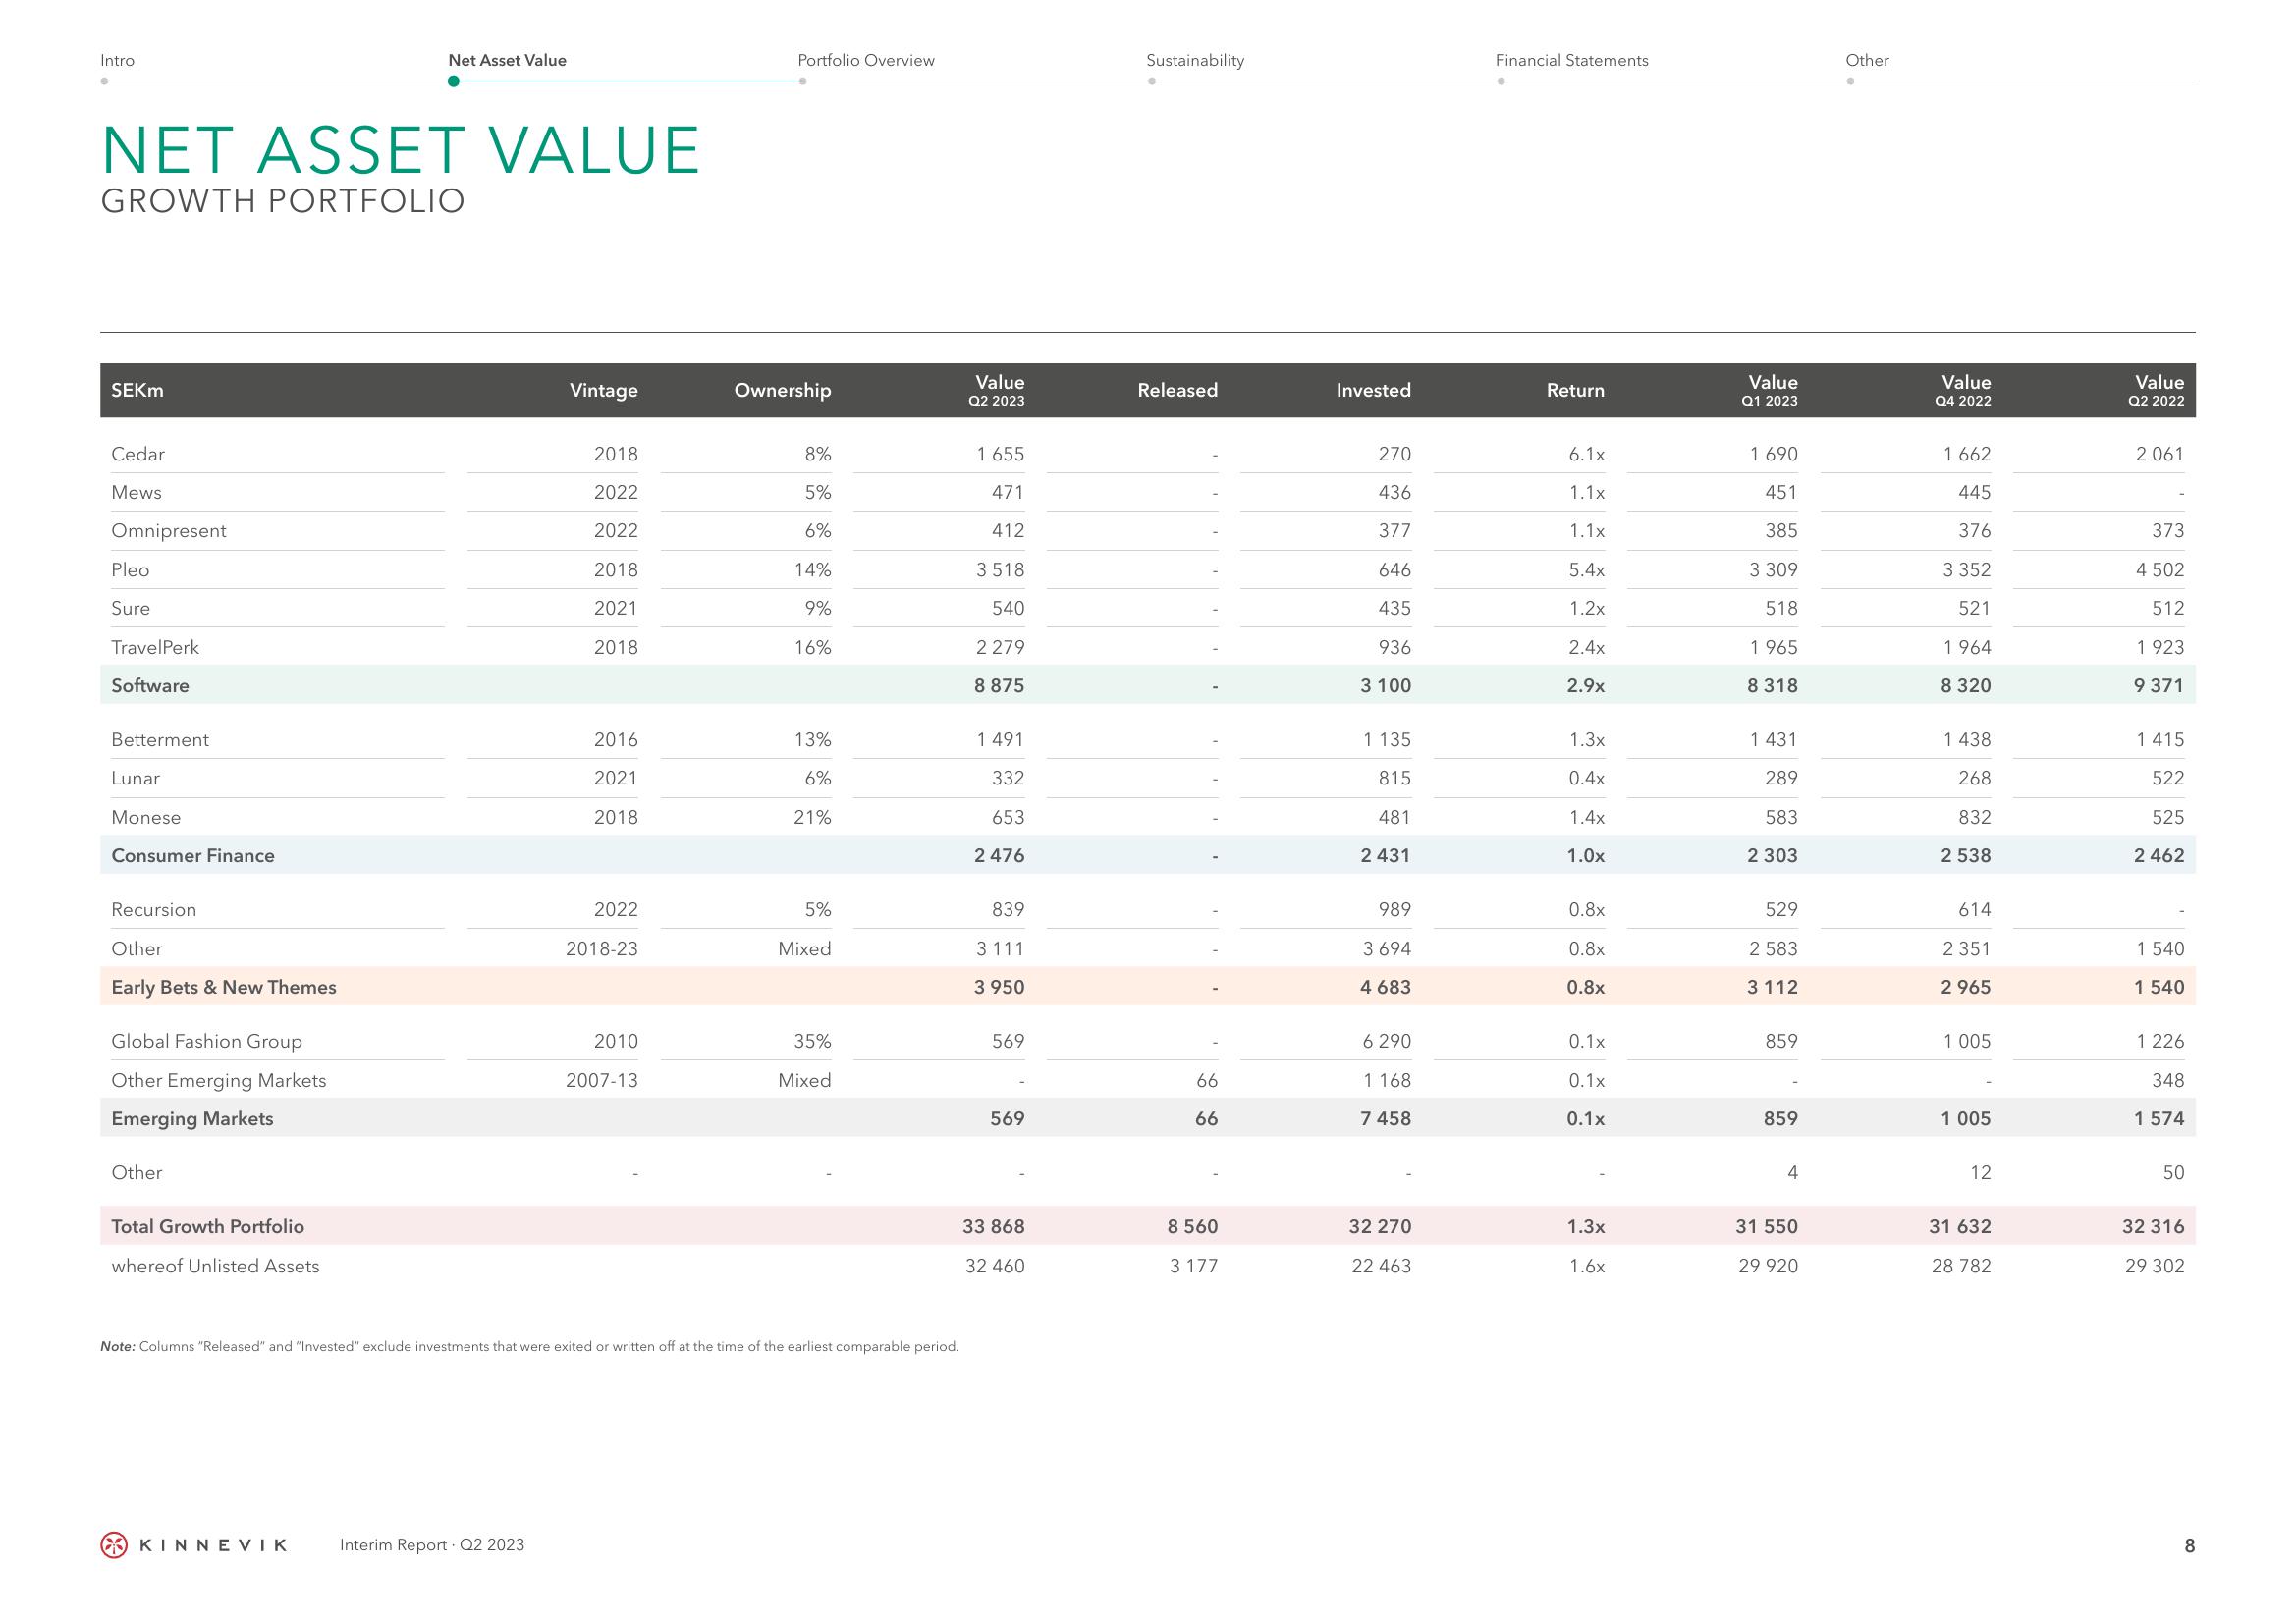
Task: Click the Software subtotal row label
Action: [150, 685]
